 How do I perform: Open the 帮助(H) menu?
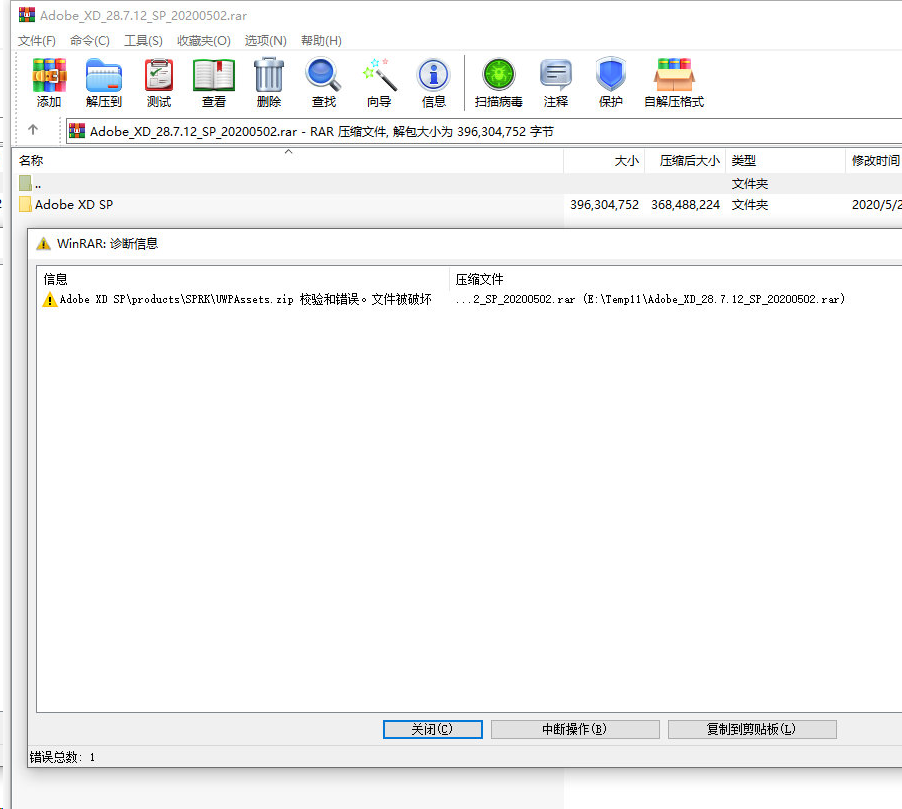(x=322, y=41)
